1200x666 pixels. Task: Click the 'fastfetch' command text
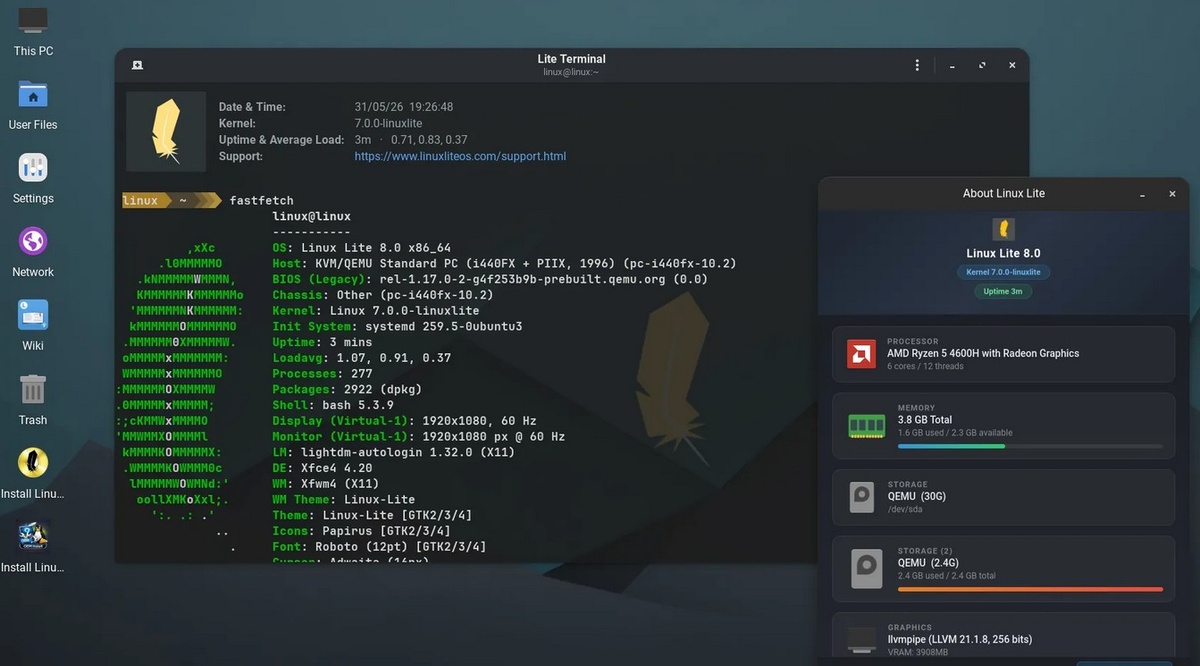pos(261,201)
